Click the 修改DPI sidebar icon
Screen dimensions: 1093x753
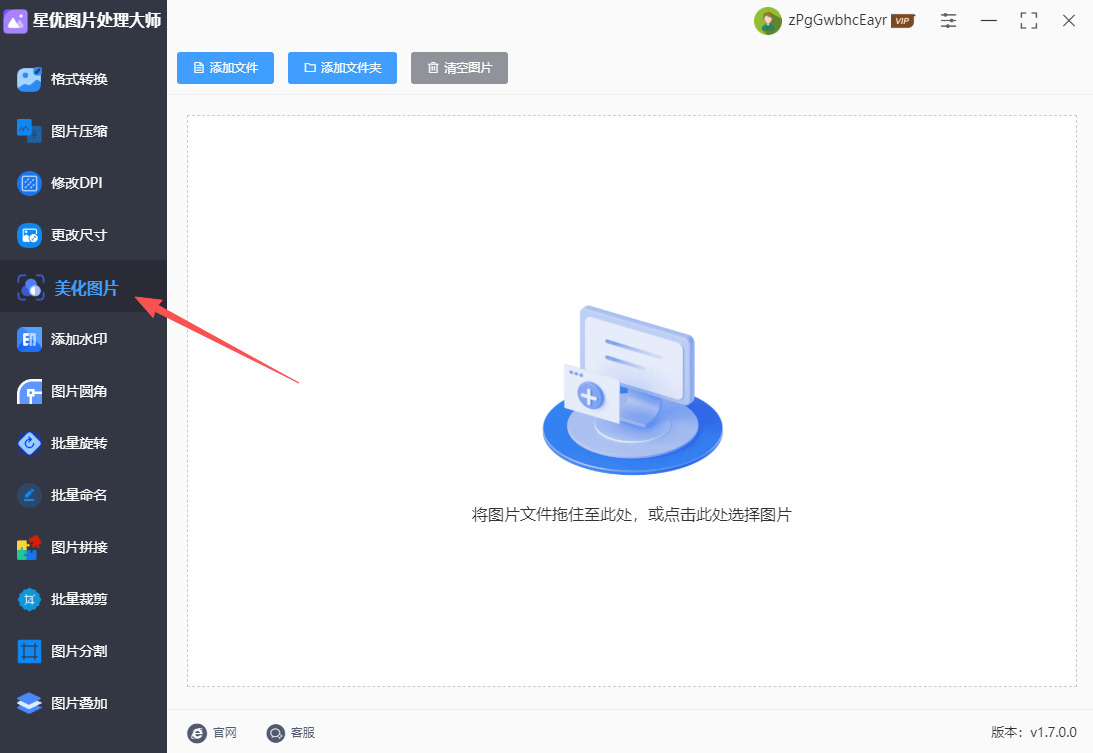pyautogui.click(x=29, y=183)
